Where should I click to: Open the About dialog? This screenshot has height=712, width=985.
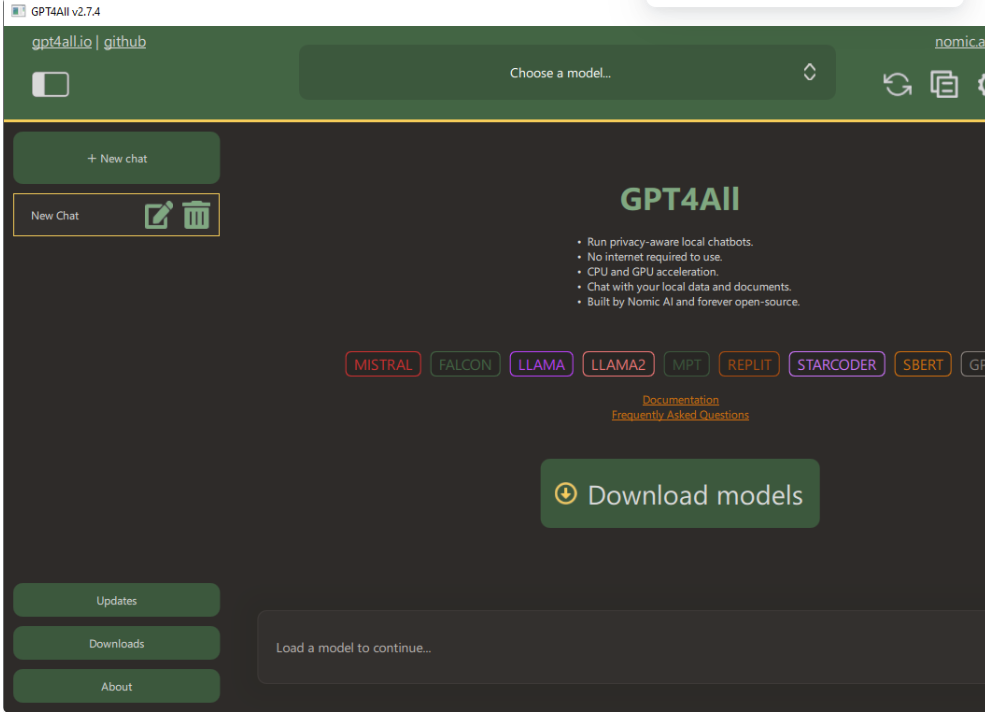[116, 686]
